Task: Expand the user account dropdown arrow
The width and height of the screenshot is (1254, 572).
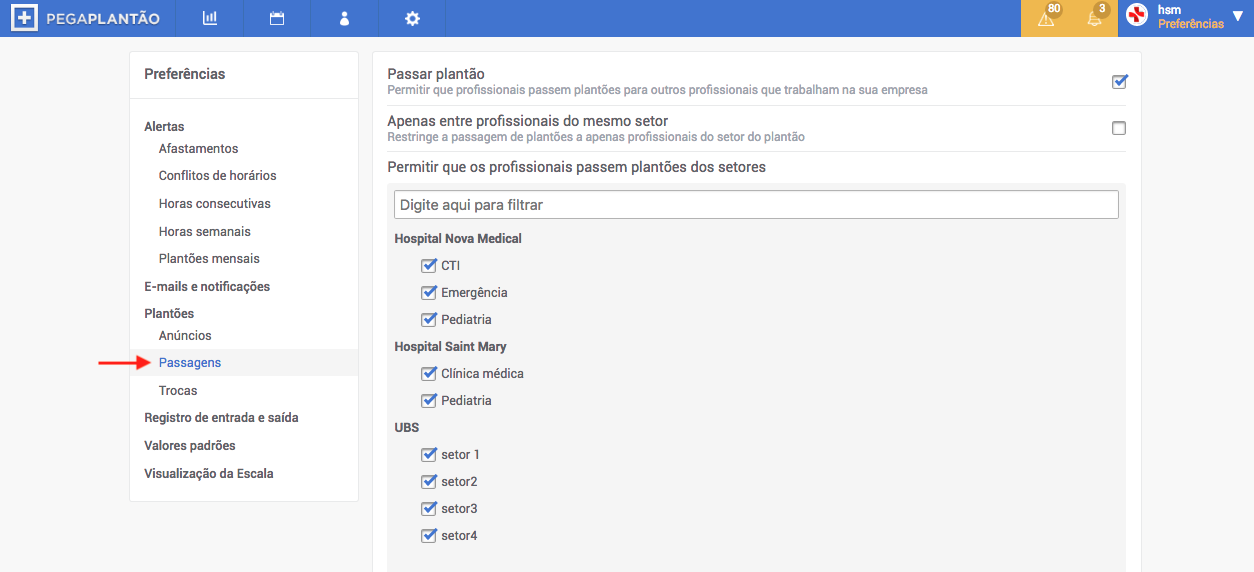Action: (1237, 16)
